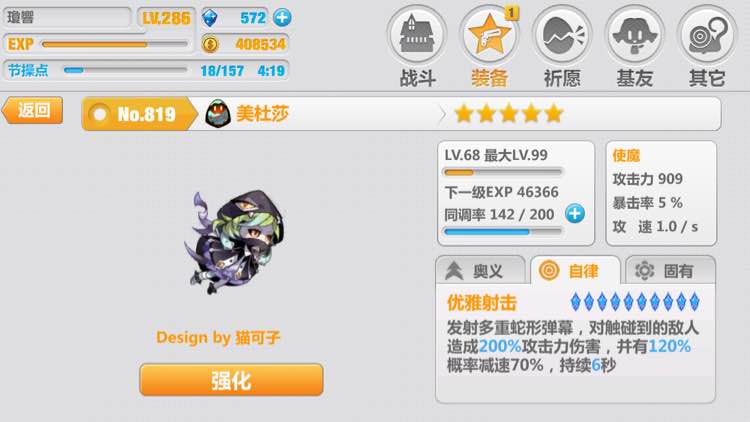Tap the five-star rarity row

click(x=509, y=114)
